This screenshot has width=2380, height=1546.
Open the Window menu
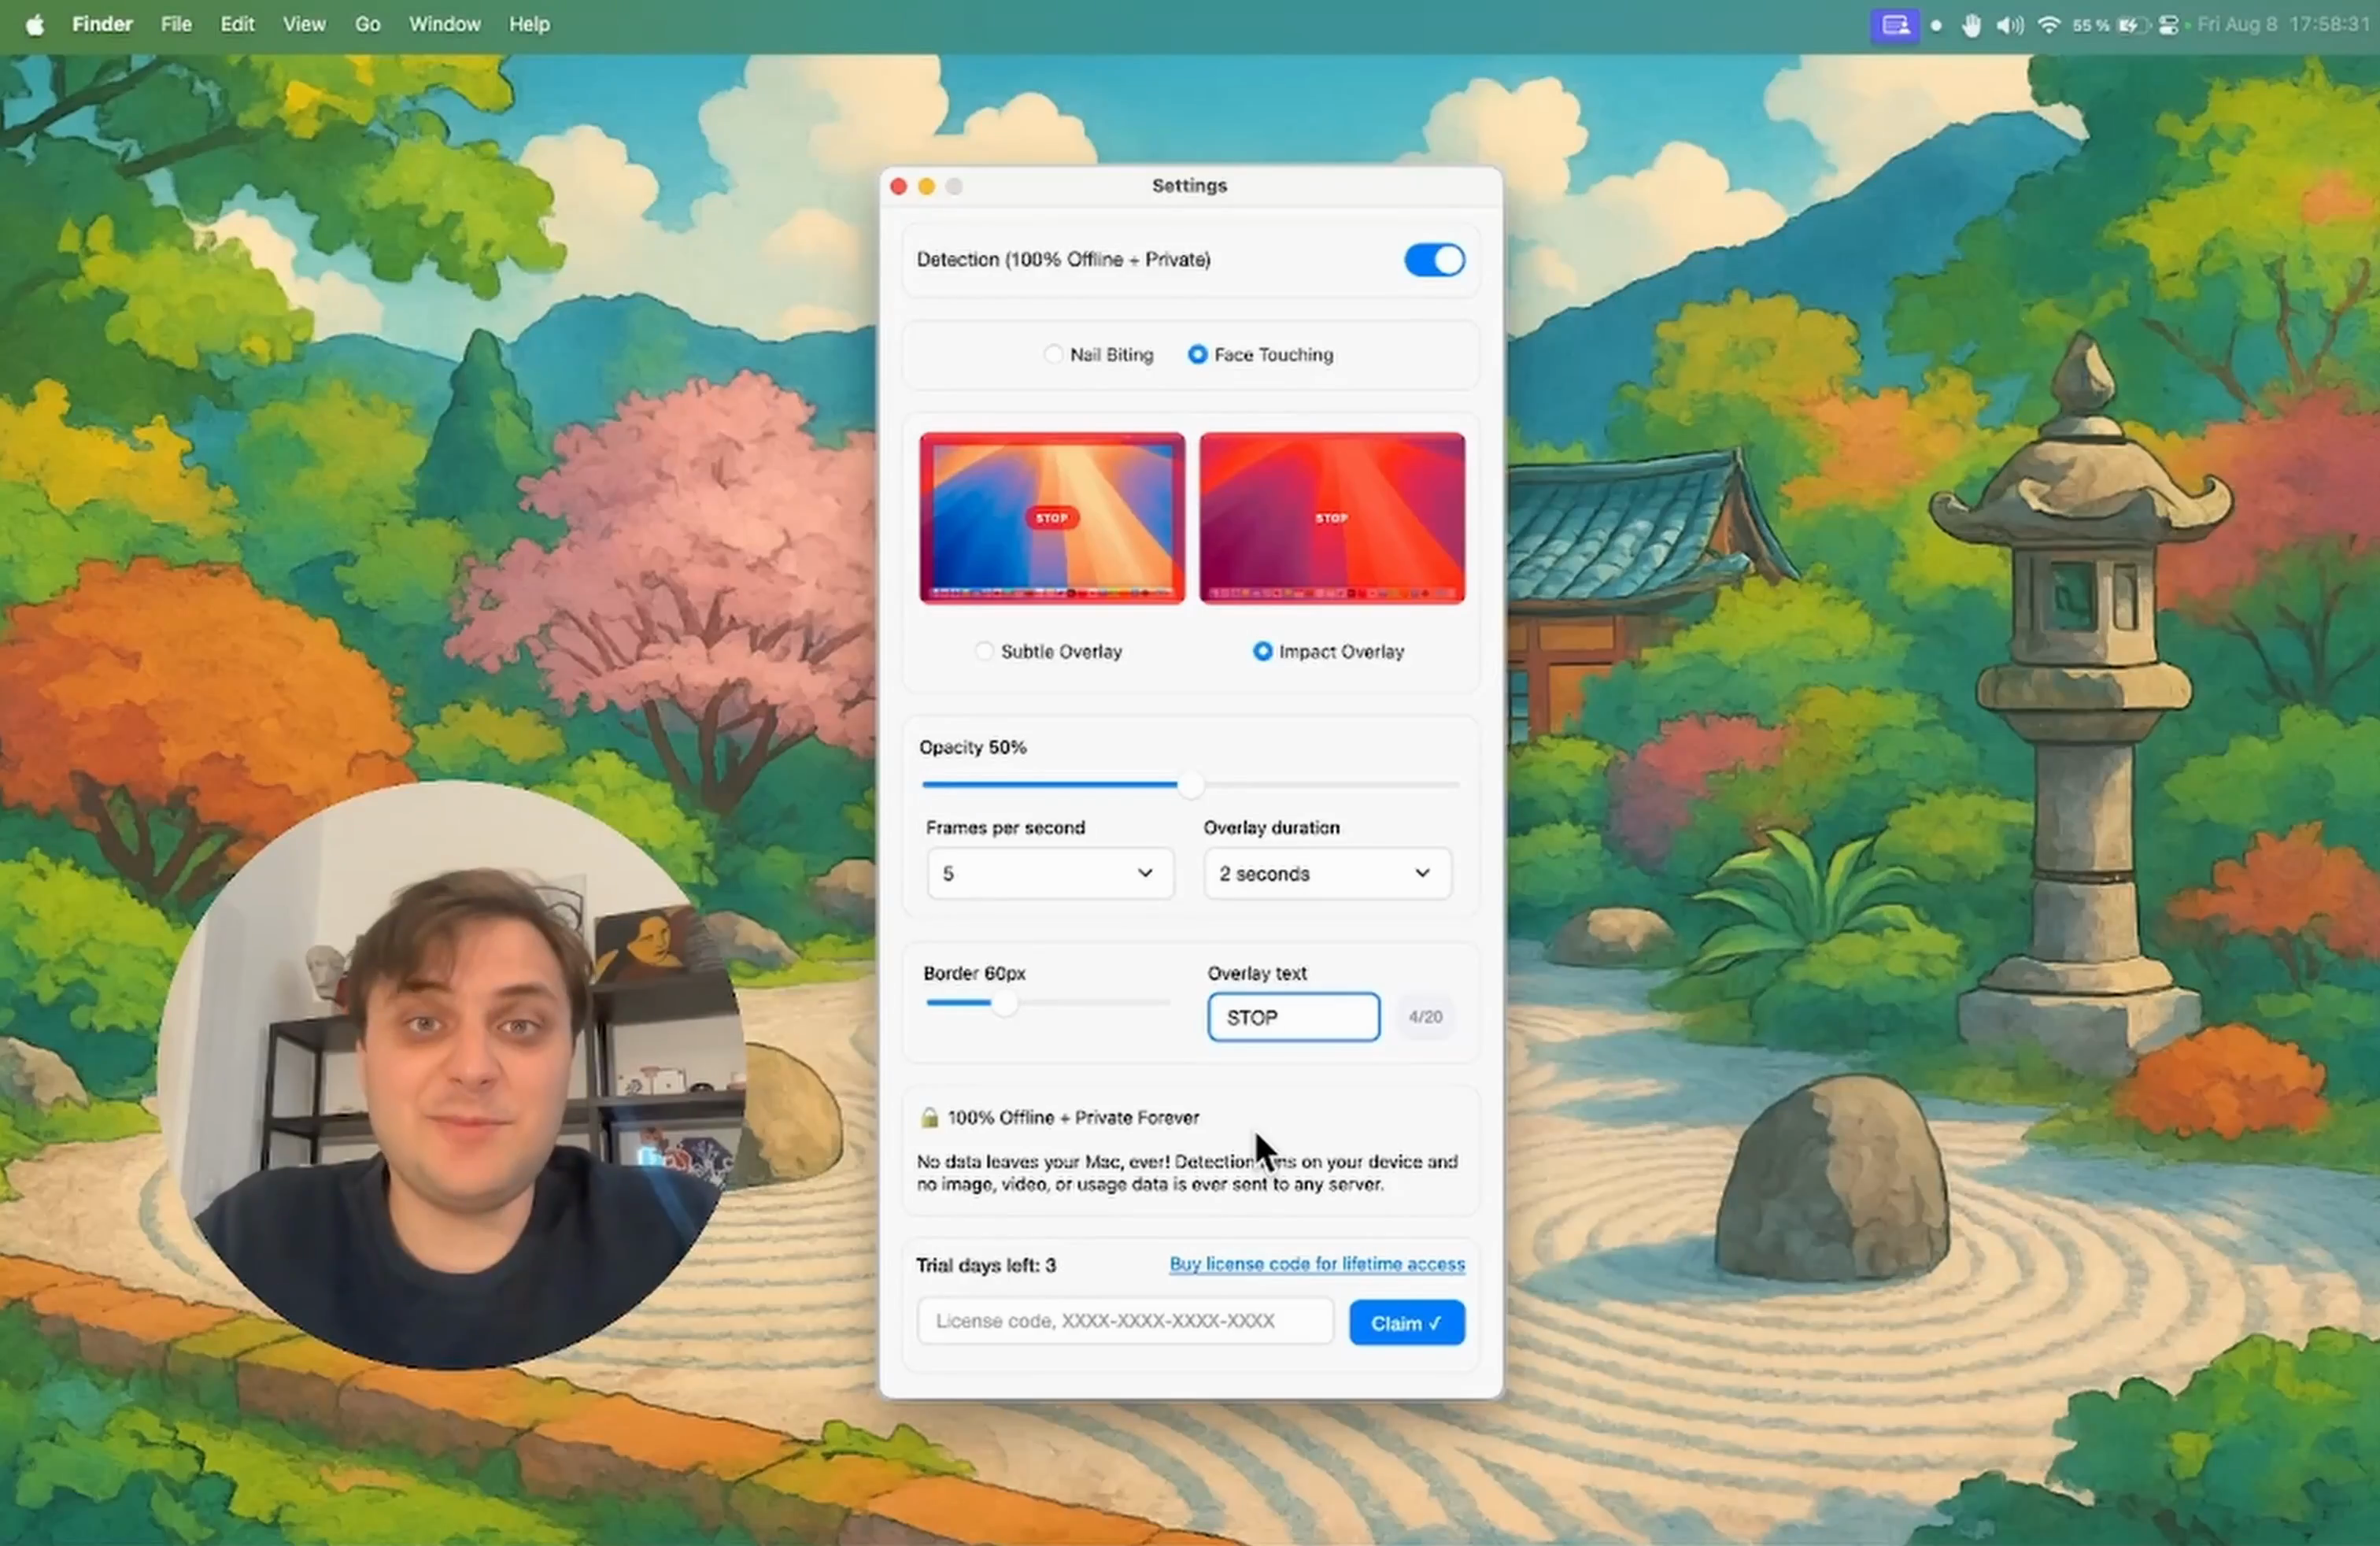[x=444, y=24]
